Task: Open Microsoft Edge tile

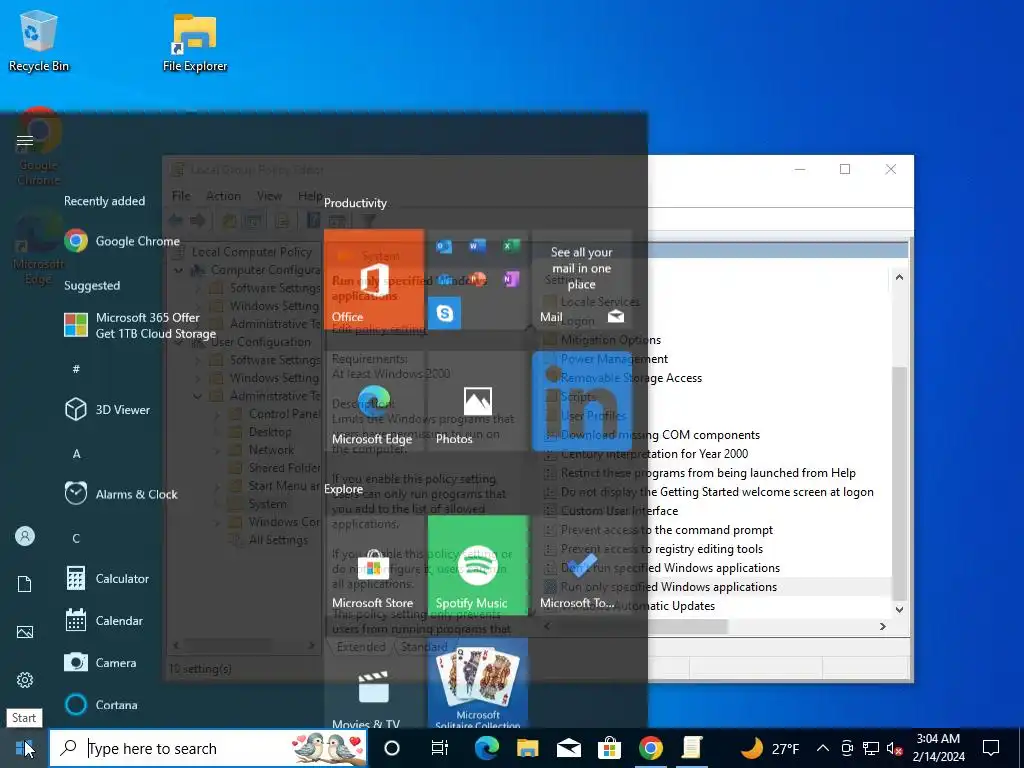Action: [x=374, y=401]
